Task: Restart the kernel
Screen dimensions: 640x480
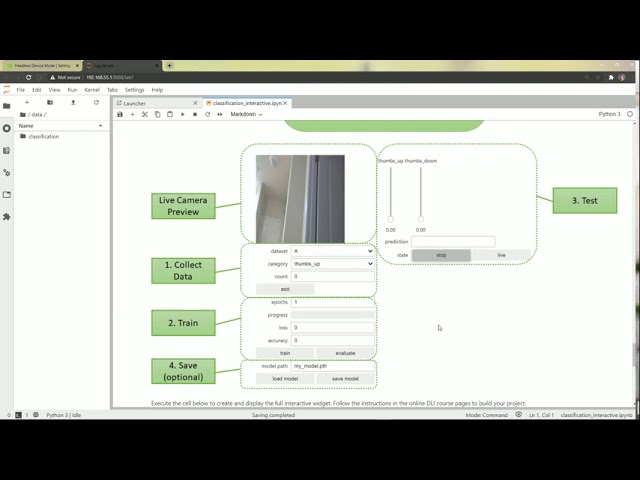Action: (207, 114)
